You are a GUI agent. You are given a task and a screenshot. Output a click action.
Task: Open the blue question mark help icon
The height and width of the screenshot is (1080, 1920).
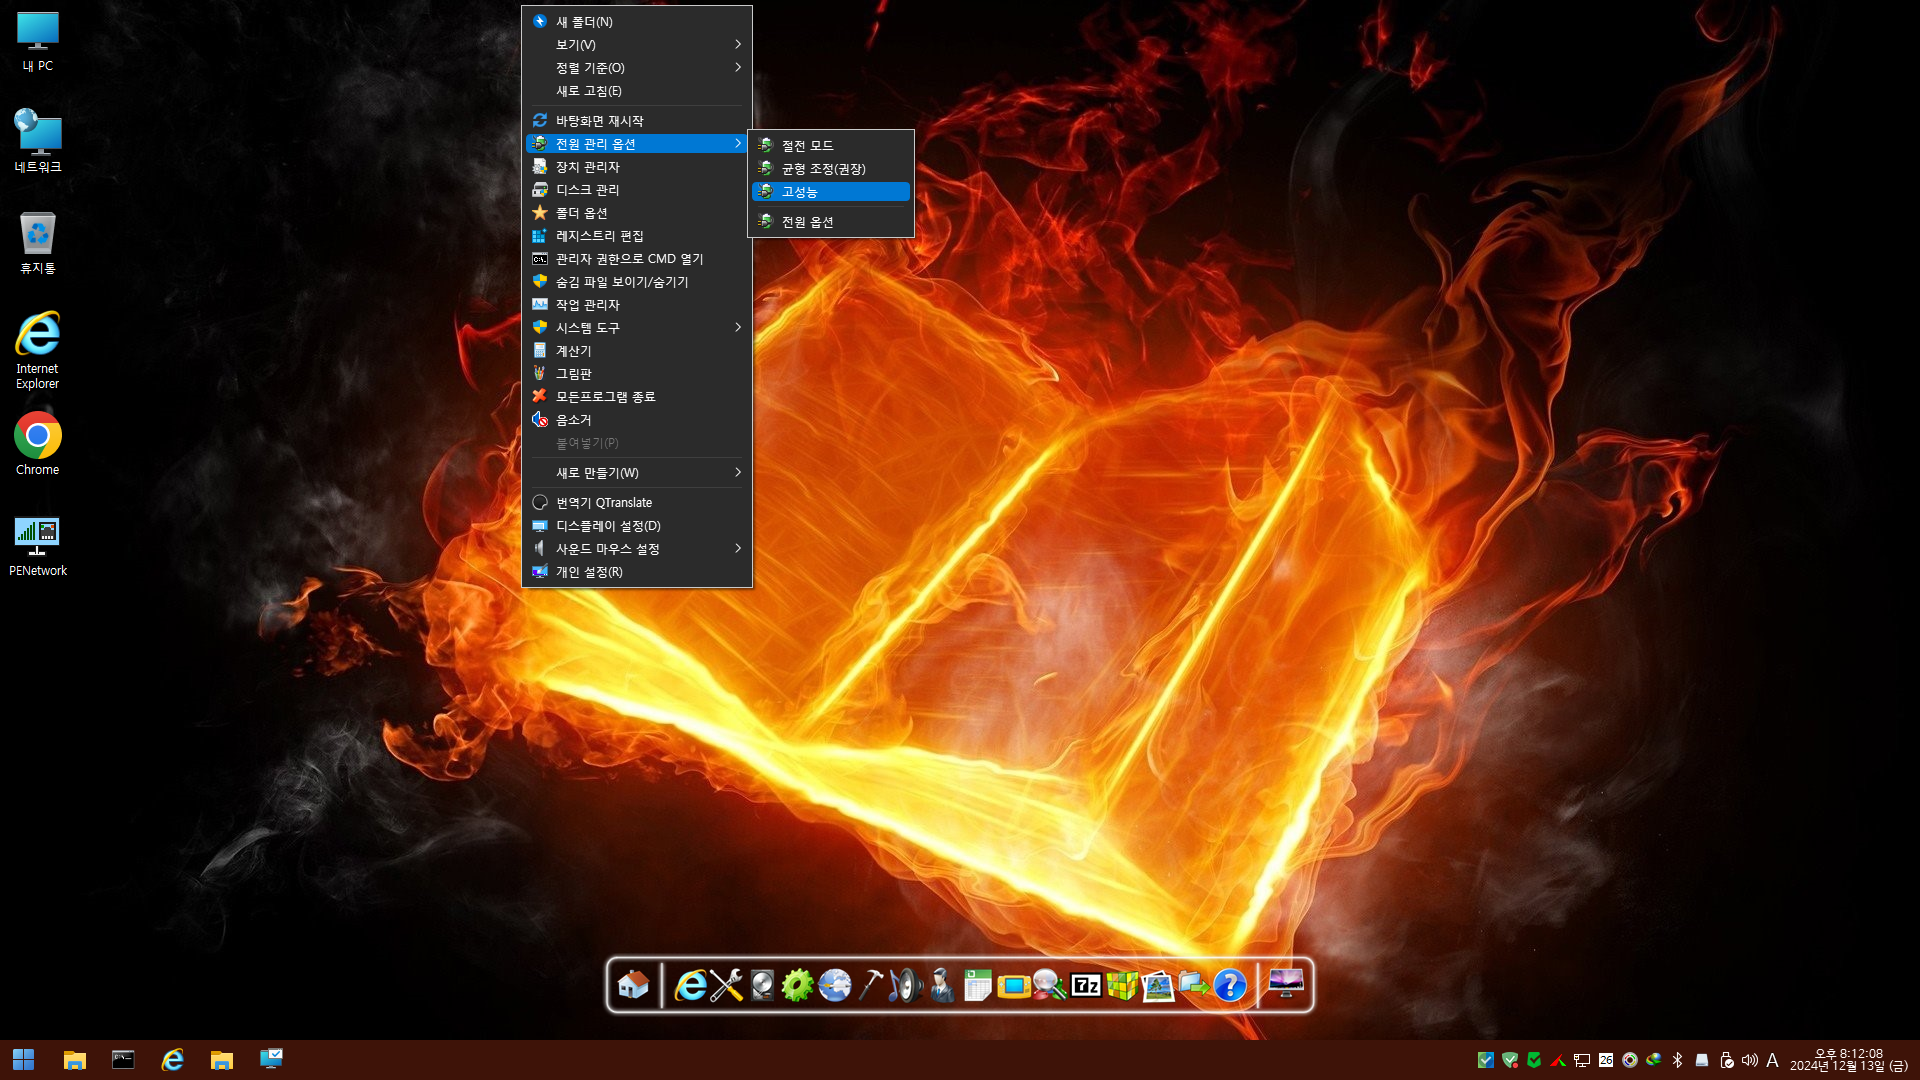[x=1230, y=985]
